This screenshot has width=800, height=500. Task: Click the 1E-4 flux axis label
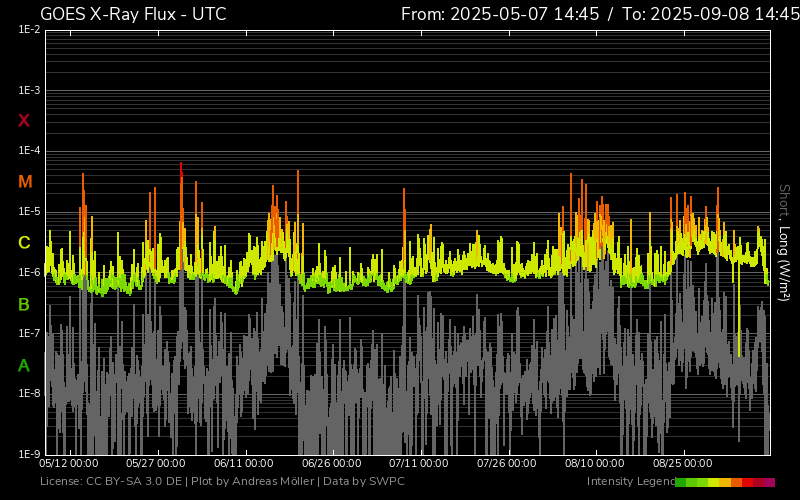click(29, 151)
